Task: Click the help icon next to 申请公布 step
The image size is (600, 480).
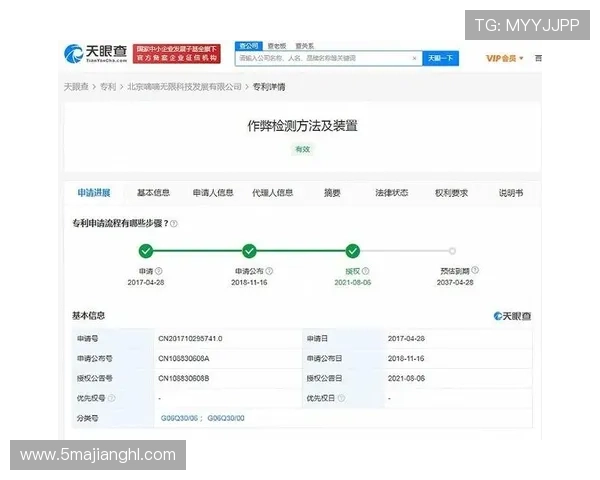Action: click(269, 271)
